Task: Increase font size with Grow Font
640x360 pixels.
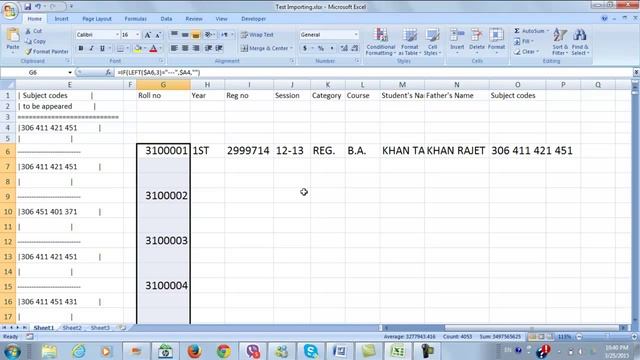Action: pyautogui.click(x=148, y=35)
